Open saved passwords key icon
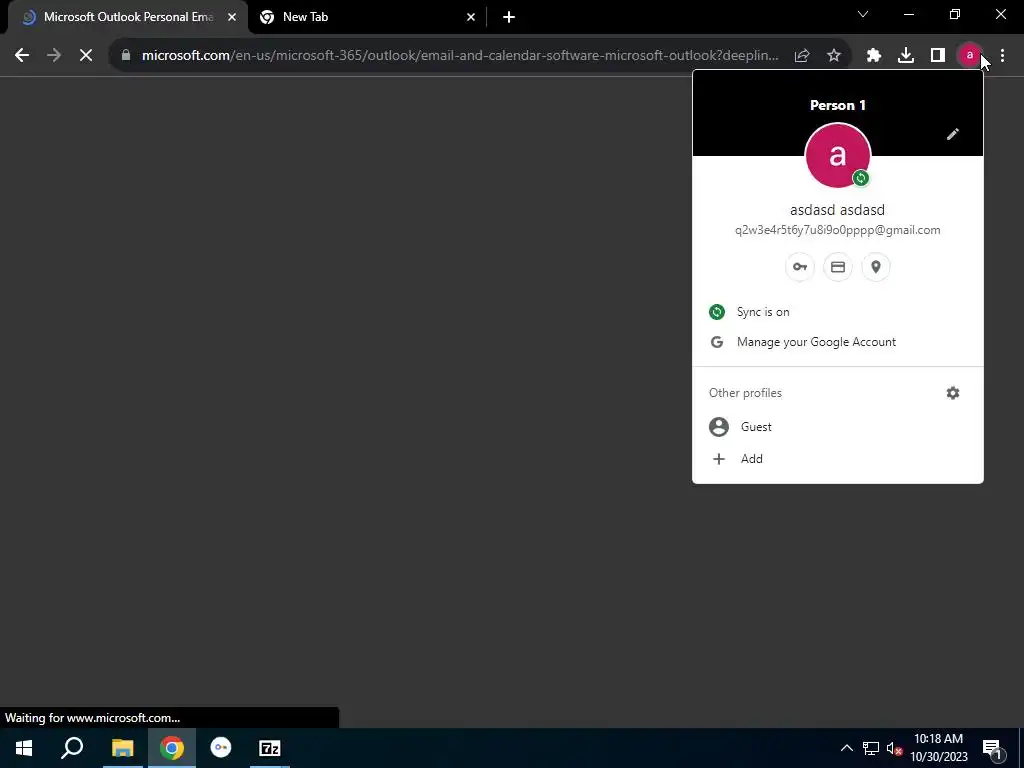Image resolution: width=1024 pixels, height=768 pixels. [800, 266]
